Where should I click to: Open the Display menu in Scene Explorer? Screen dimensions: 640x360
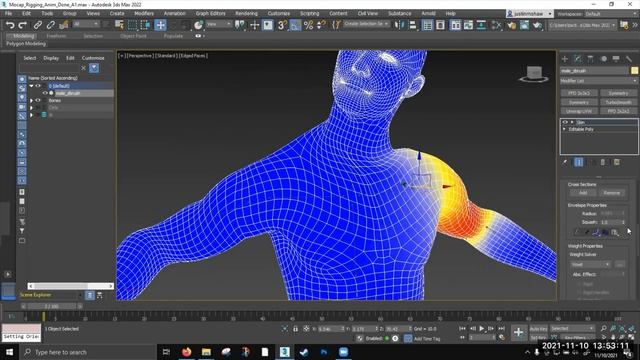tap(51, 58)
